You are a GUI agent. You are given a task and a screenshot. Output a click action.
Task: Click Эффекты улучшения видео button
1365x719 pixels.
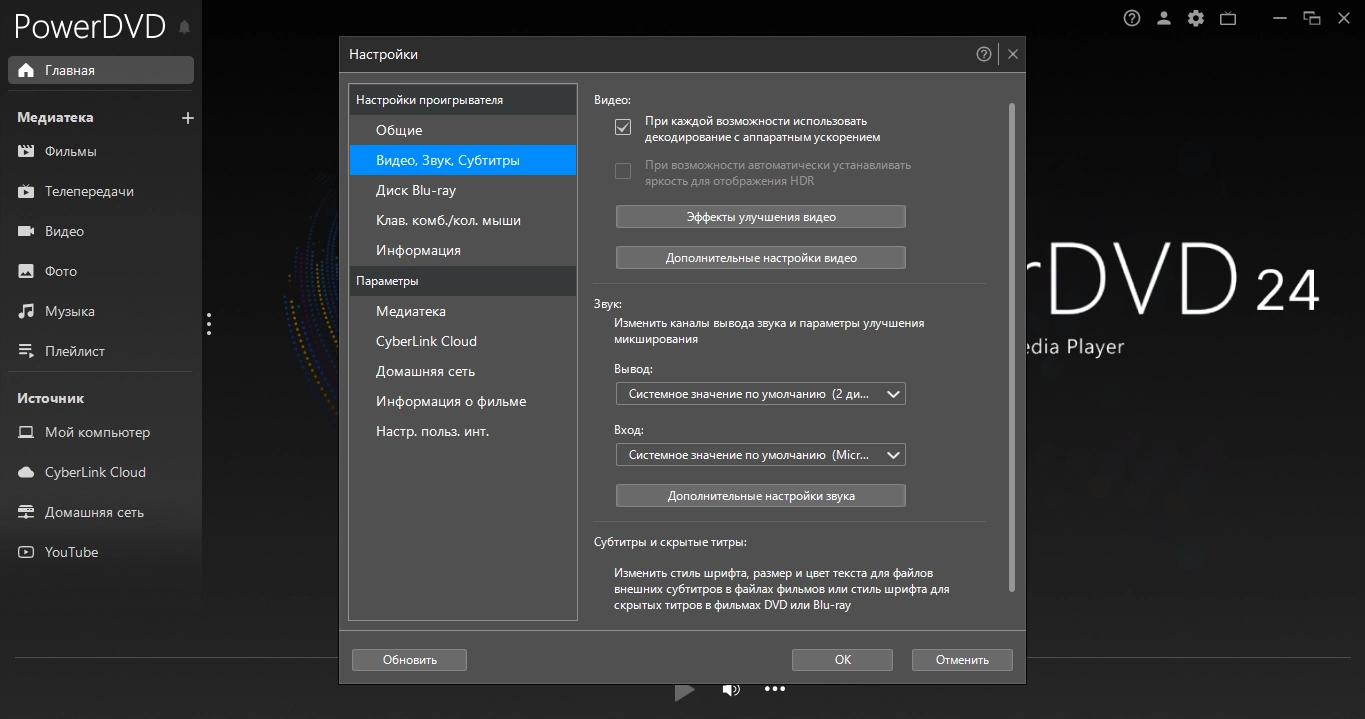pyautogui.click(x=760, y=217)
